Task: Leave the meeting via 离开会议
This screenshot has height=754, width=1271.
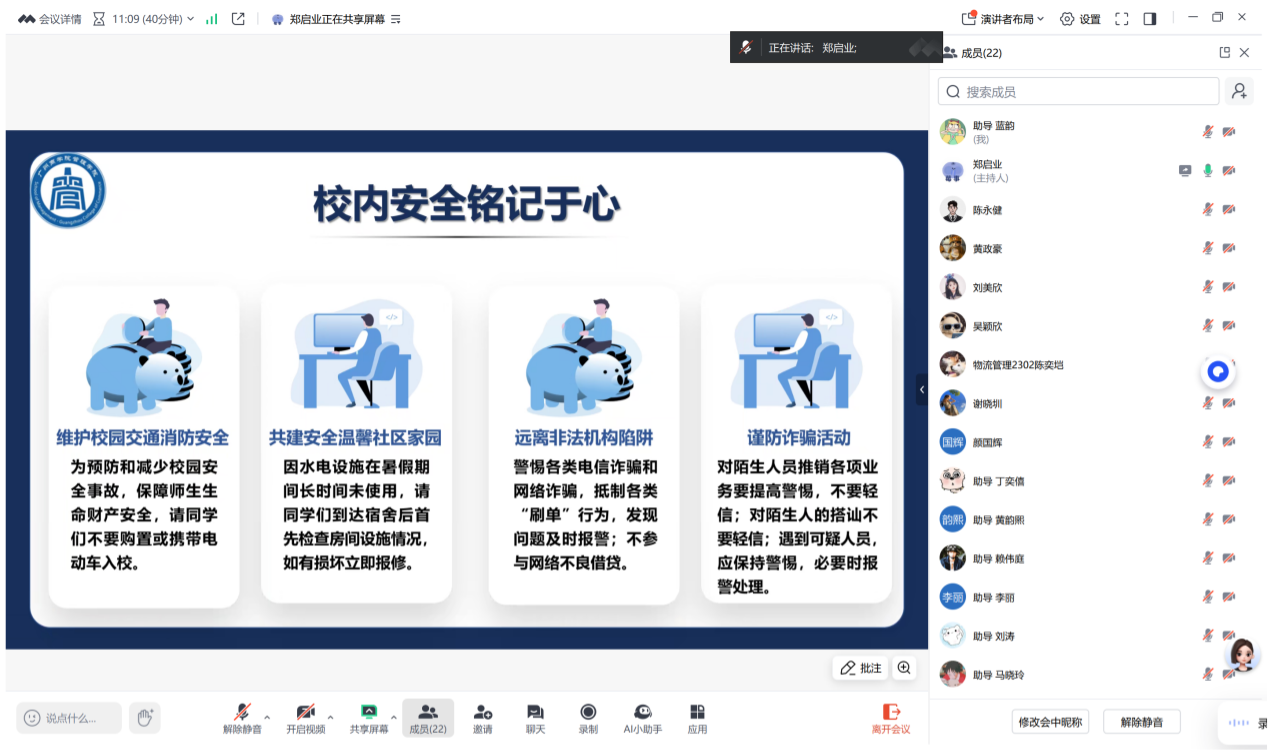Action: [x=888, y=717]
